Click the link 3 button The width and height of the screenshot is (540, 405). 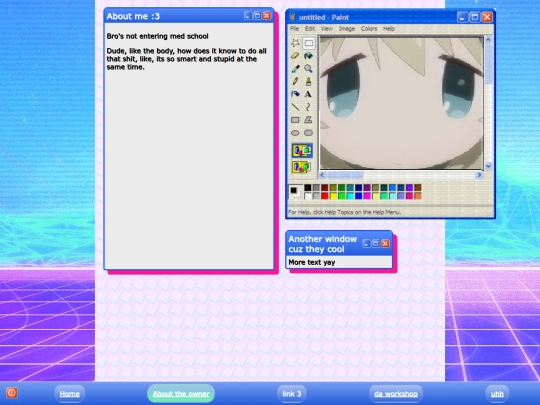(292, 394)
